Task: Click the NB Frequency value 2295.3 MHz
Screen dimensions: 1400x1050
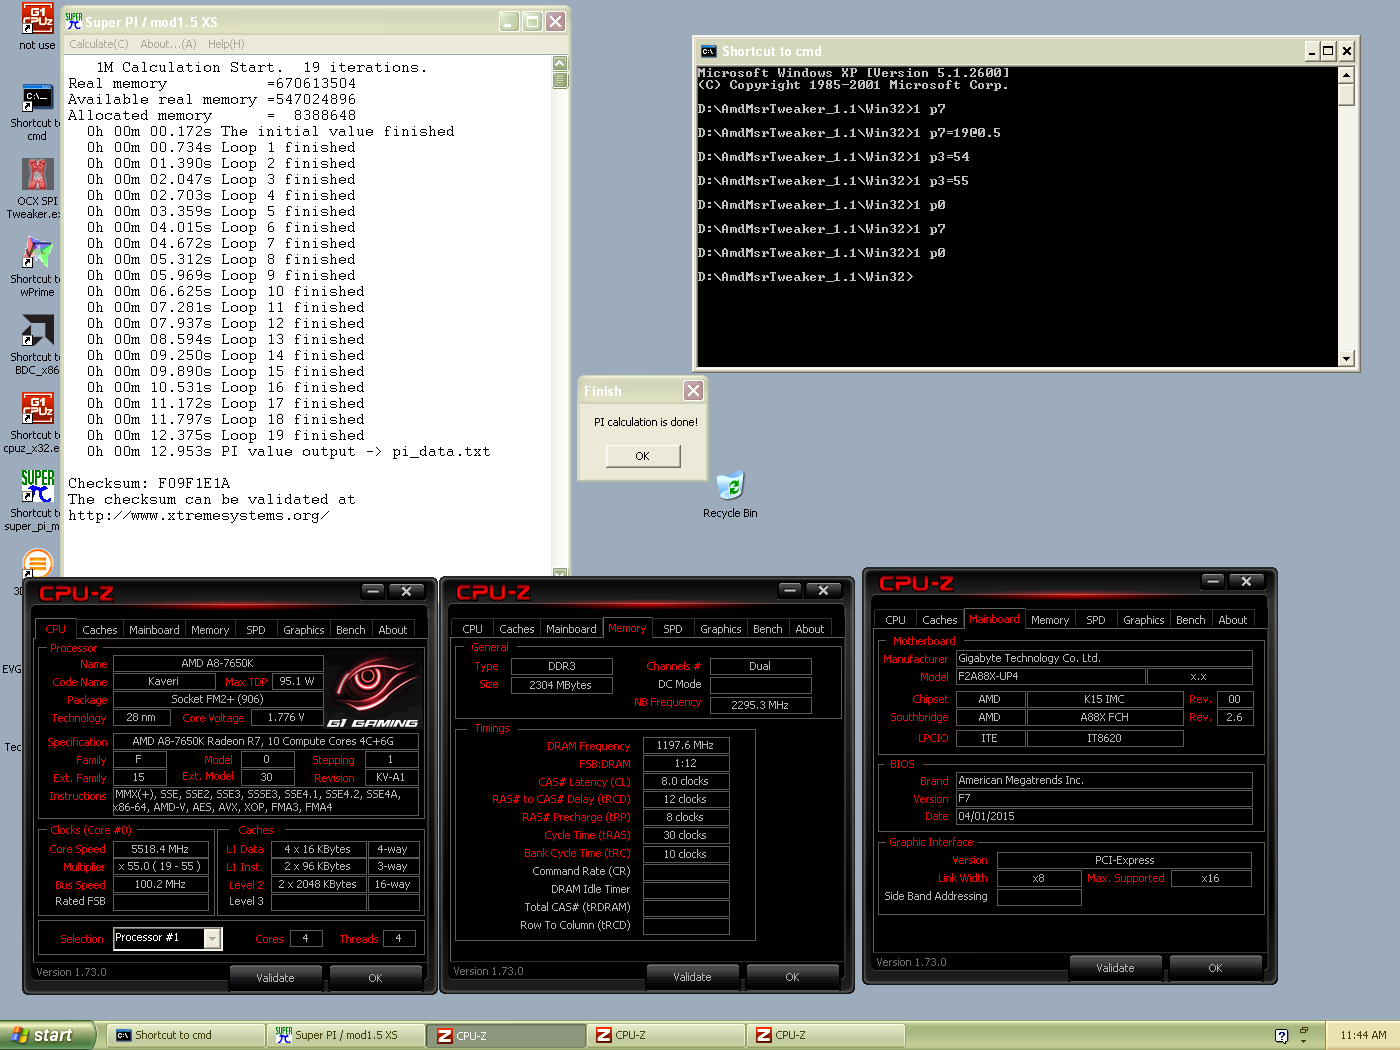Action: coord(760,705)
